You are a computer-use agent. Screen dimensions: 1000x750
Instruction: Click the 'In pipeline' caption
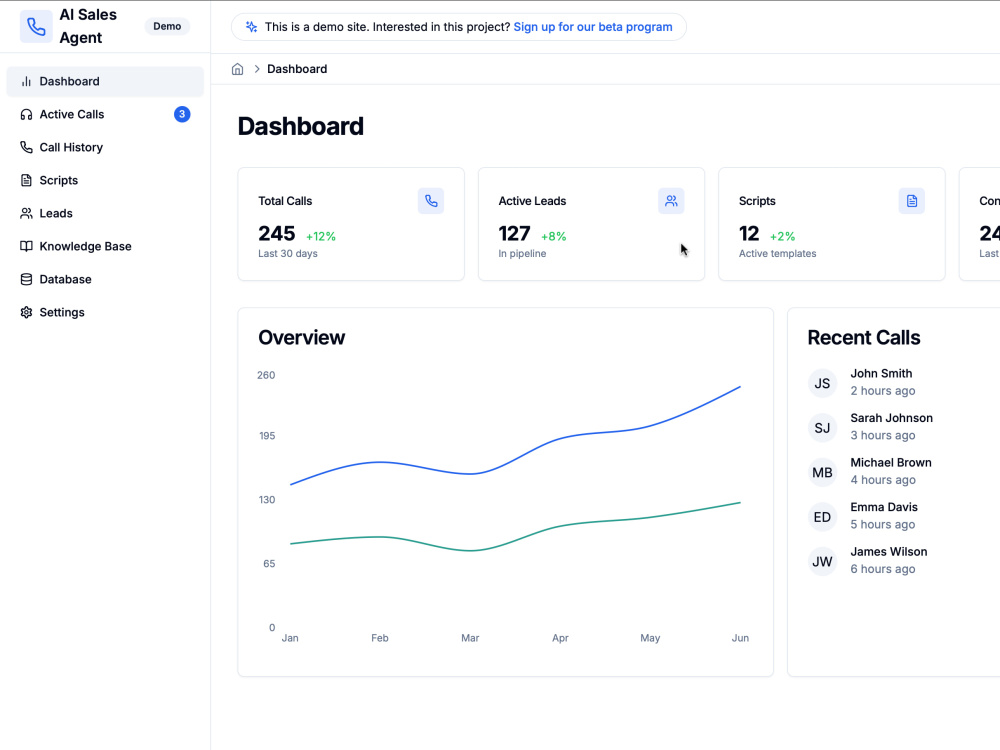coord(522,253)
